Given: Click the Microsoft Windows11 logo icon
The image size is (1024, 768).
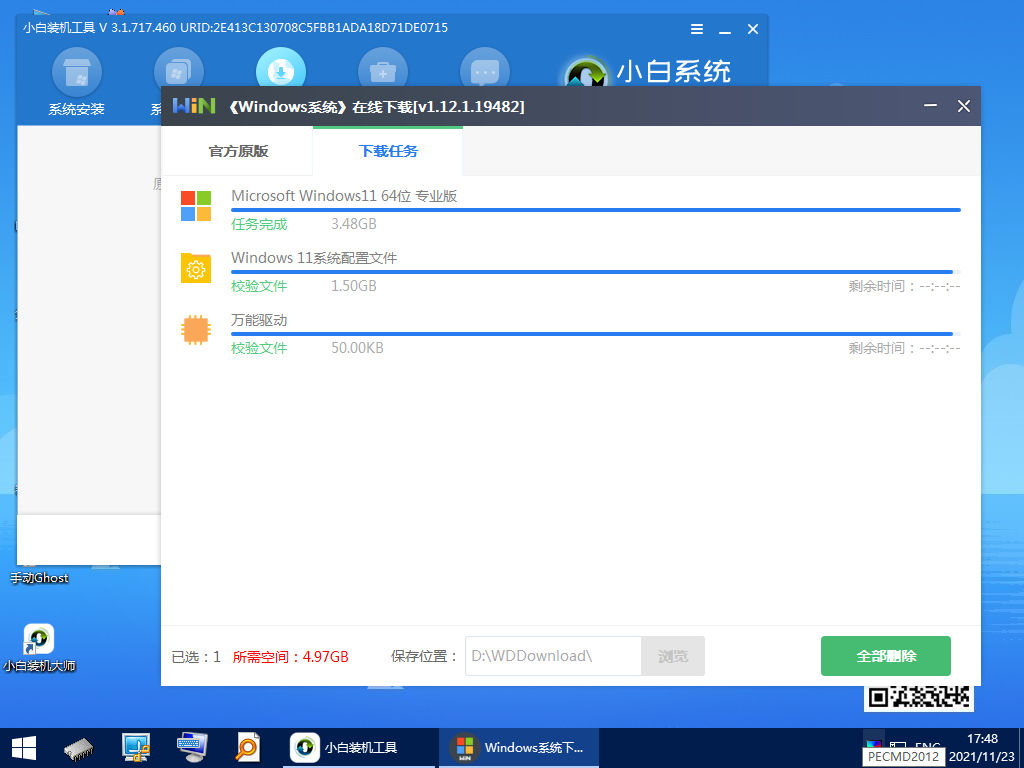Looking at the screenshot, I should [x=196, y=206].
